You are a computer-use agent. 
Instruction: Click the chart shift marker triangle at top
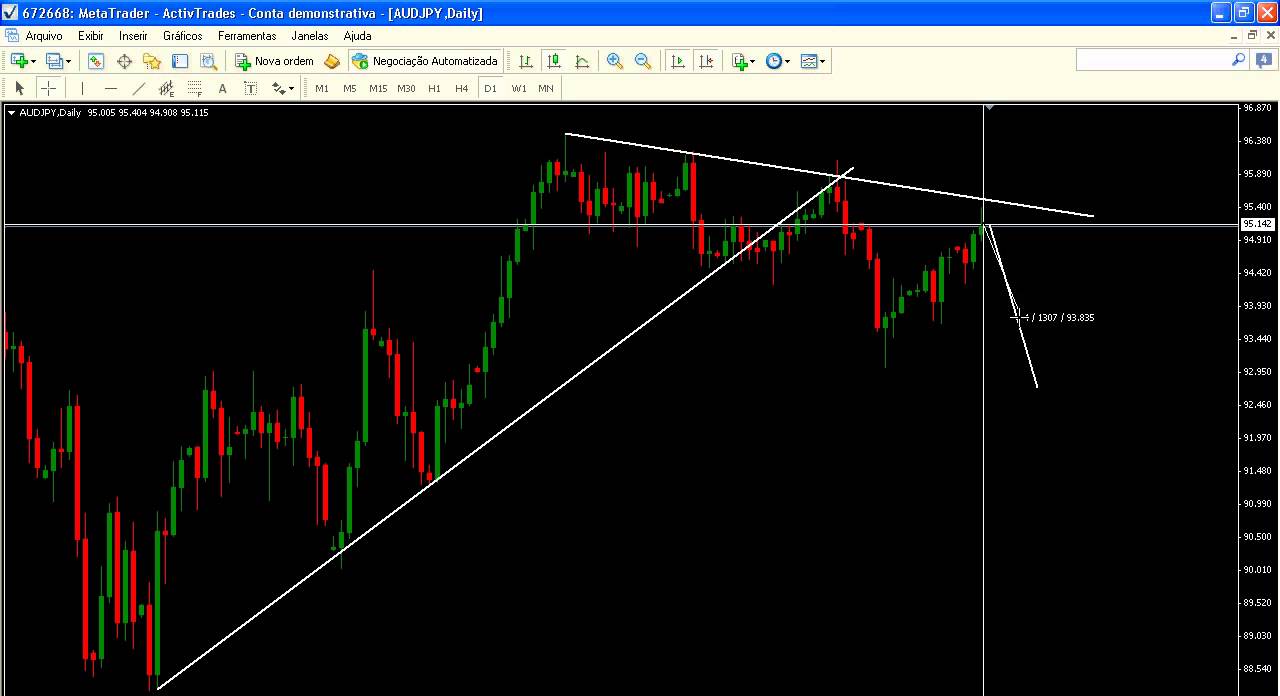tap(988, 107)
